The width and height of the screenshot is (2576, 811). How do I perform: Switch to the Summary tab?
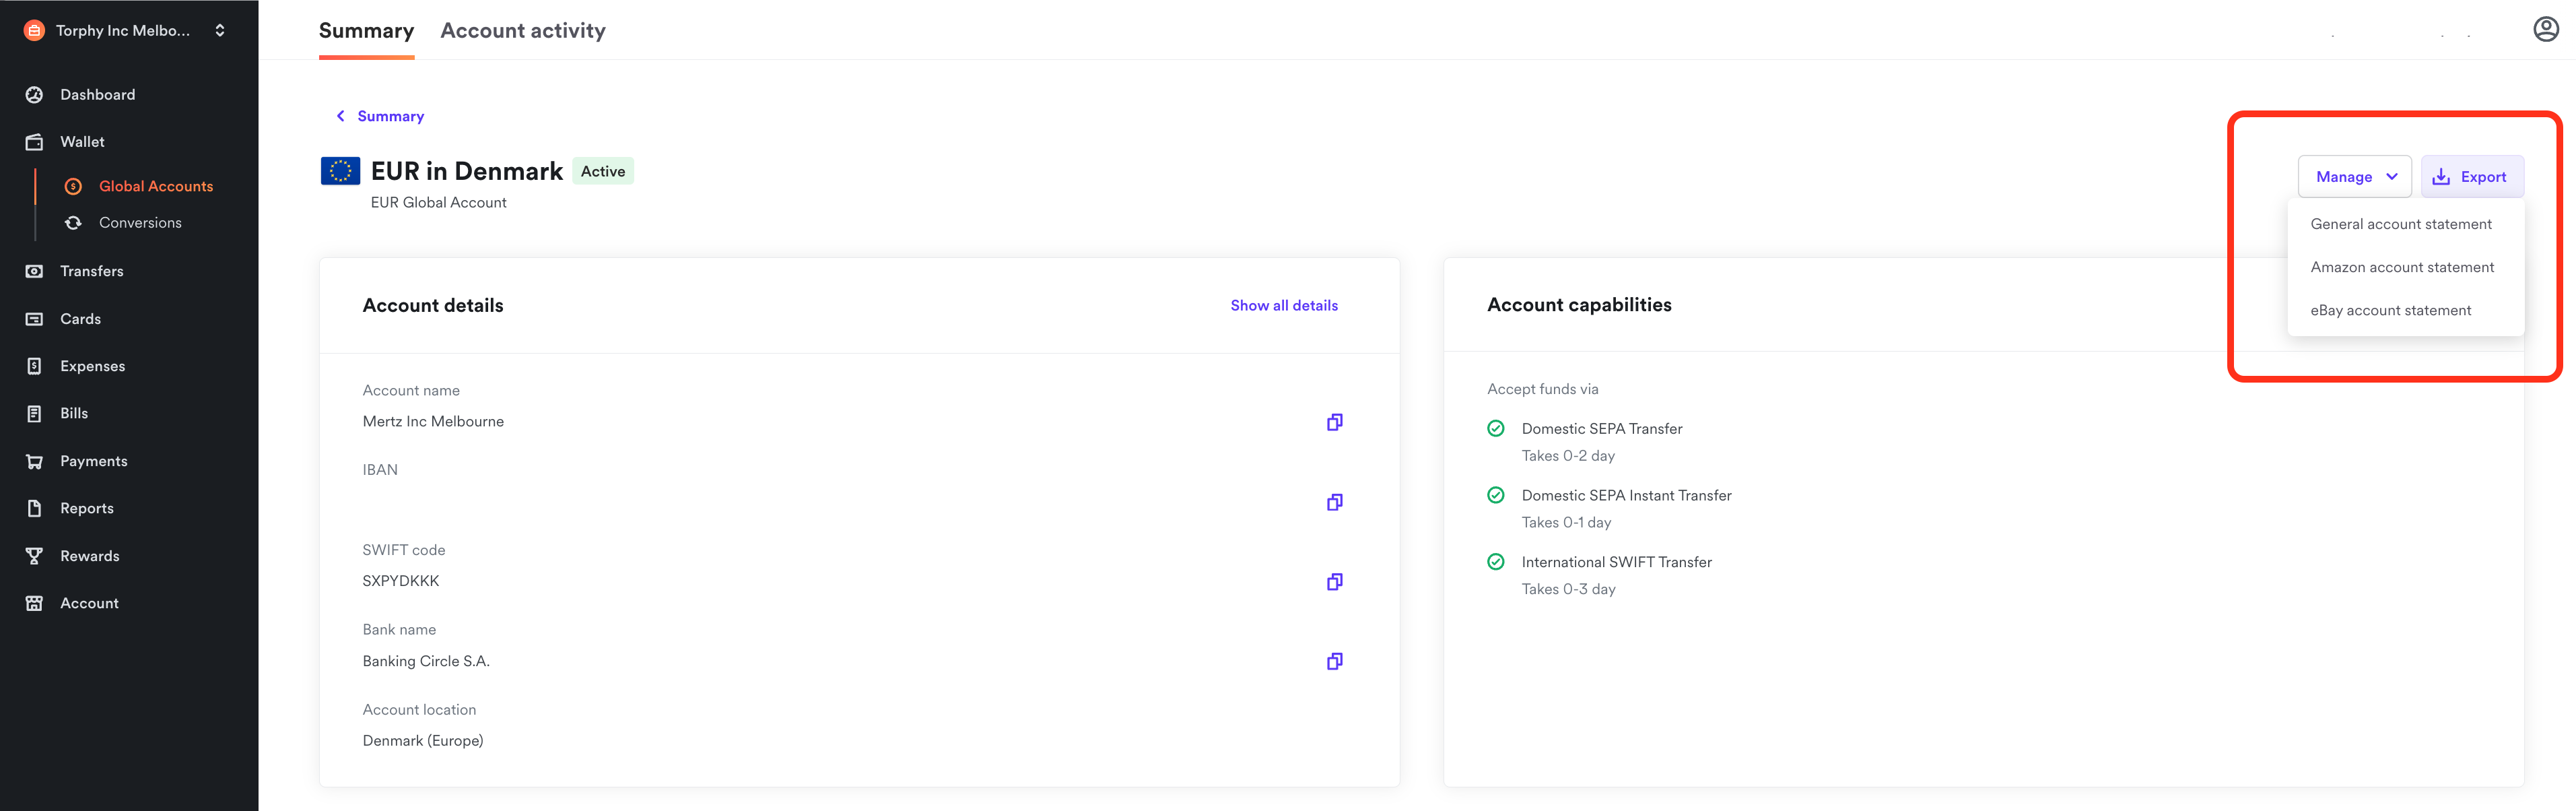point(366,30)
